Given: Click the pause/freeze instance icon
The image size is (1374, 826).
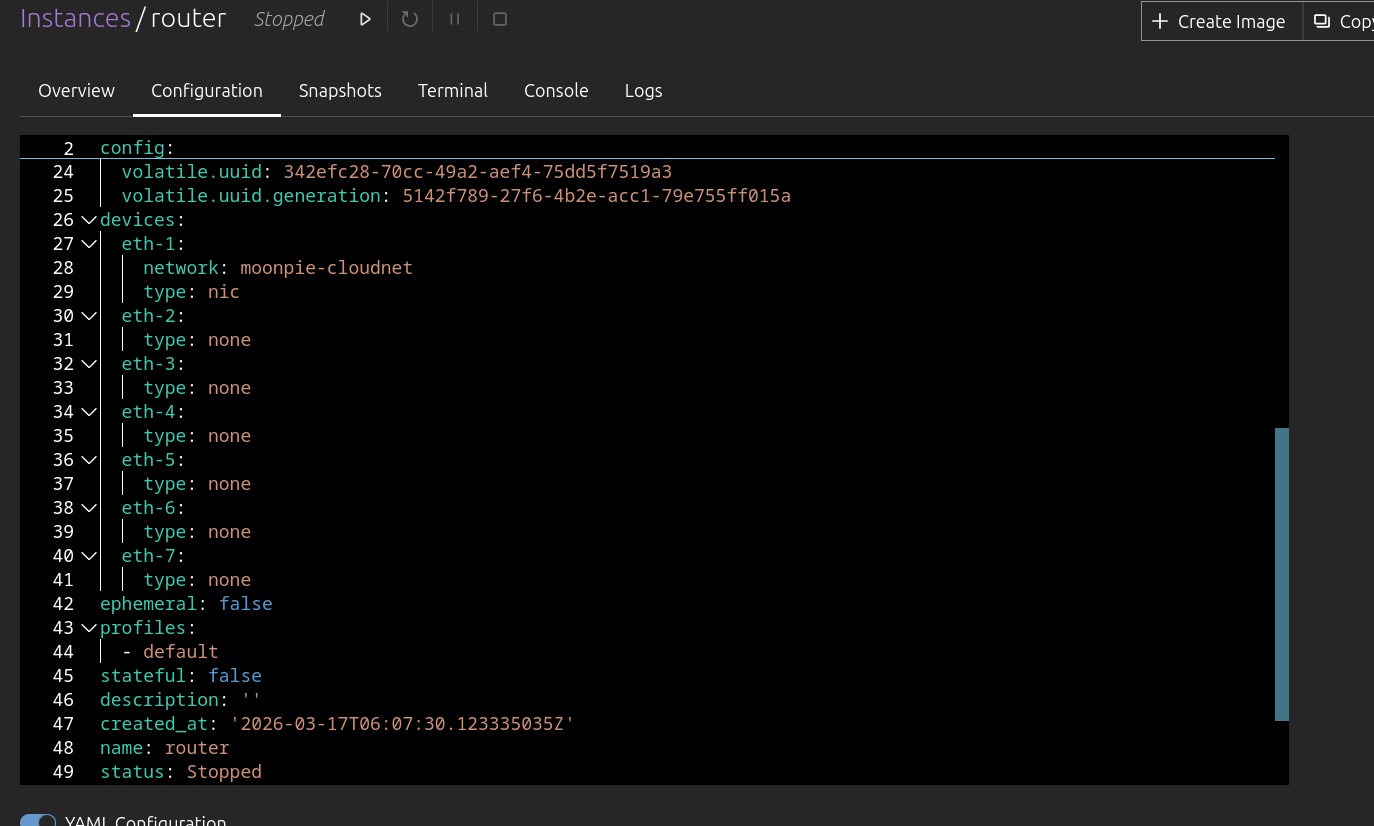Looking at the screenshot, I should pos(455,19).
